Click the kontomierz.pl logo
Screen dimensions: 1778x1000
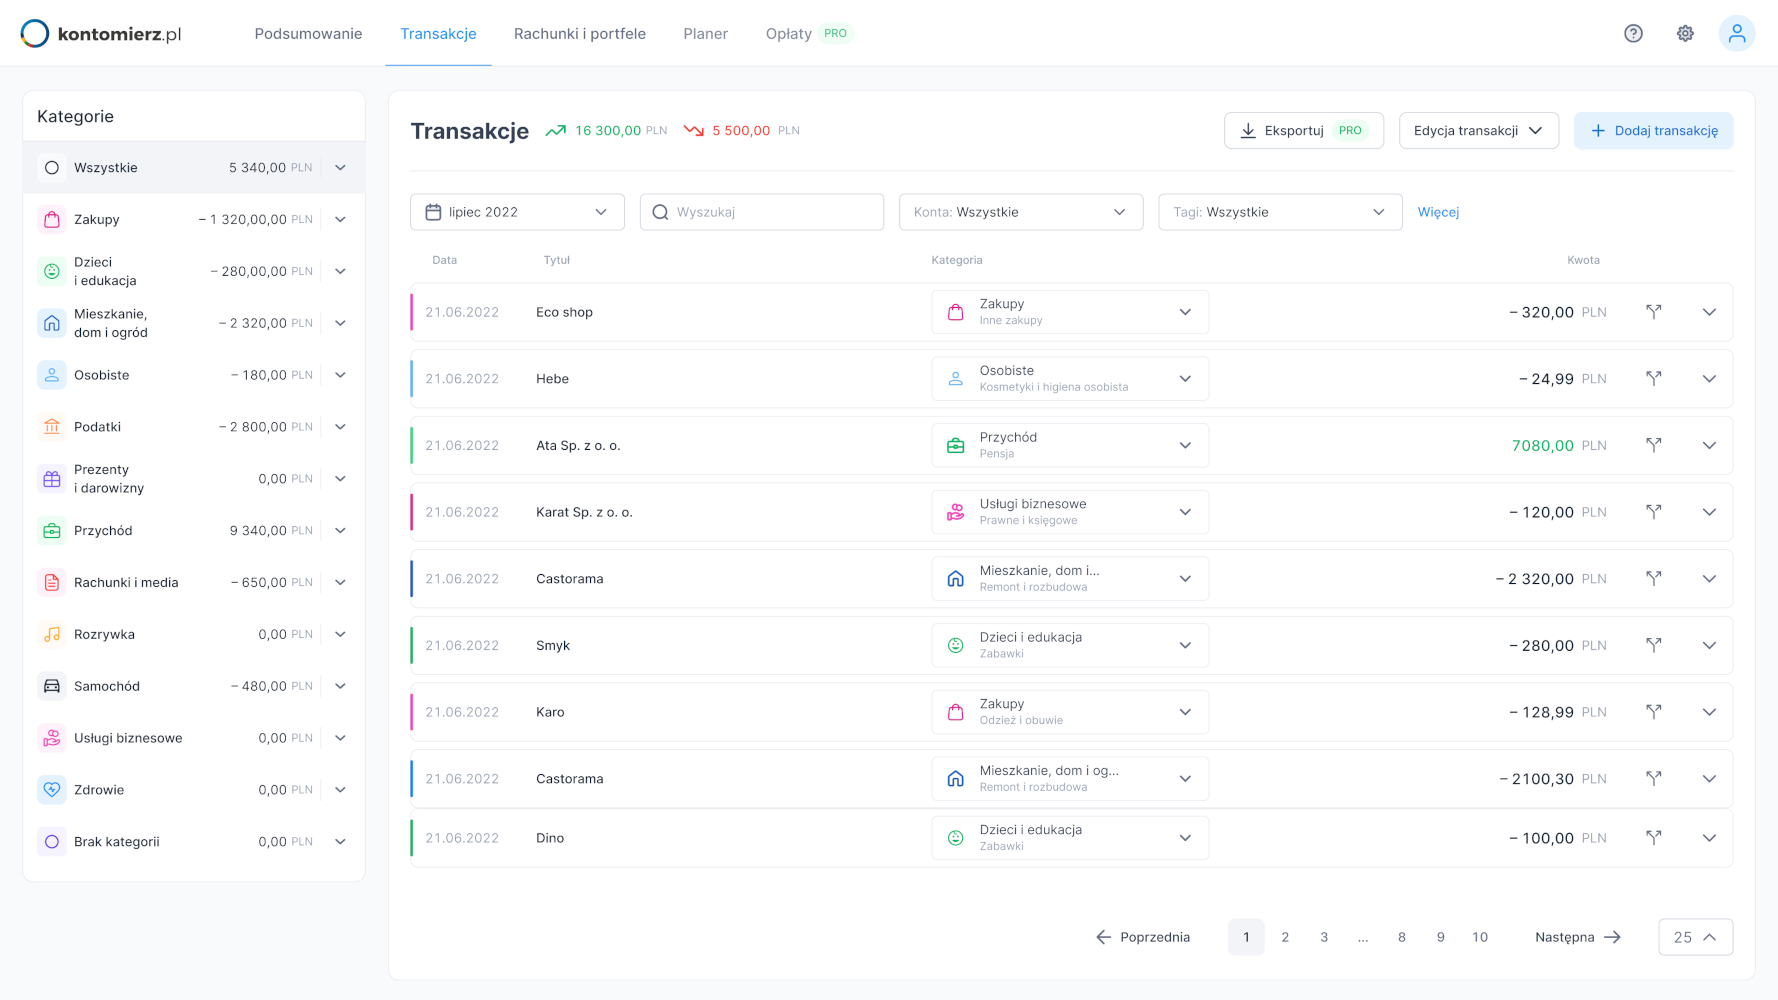pos(101,34)
